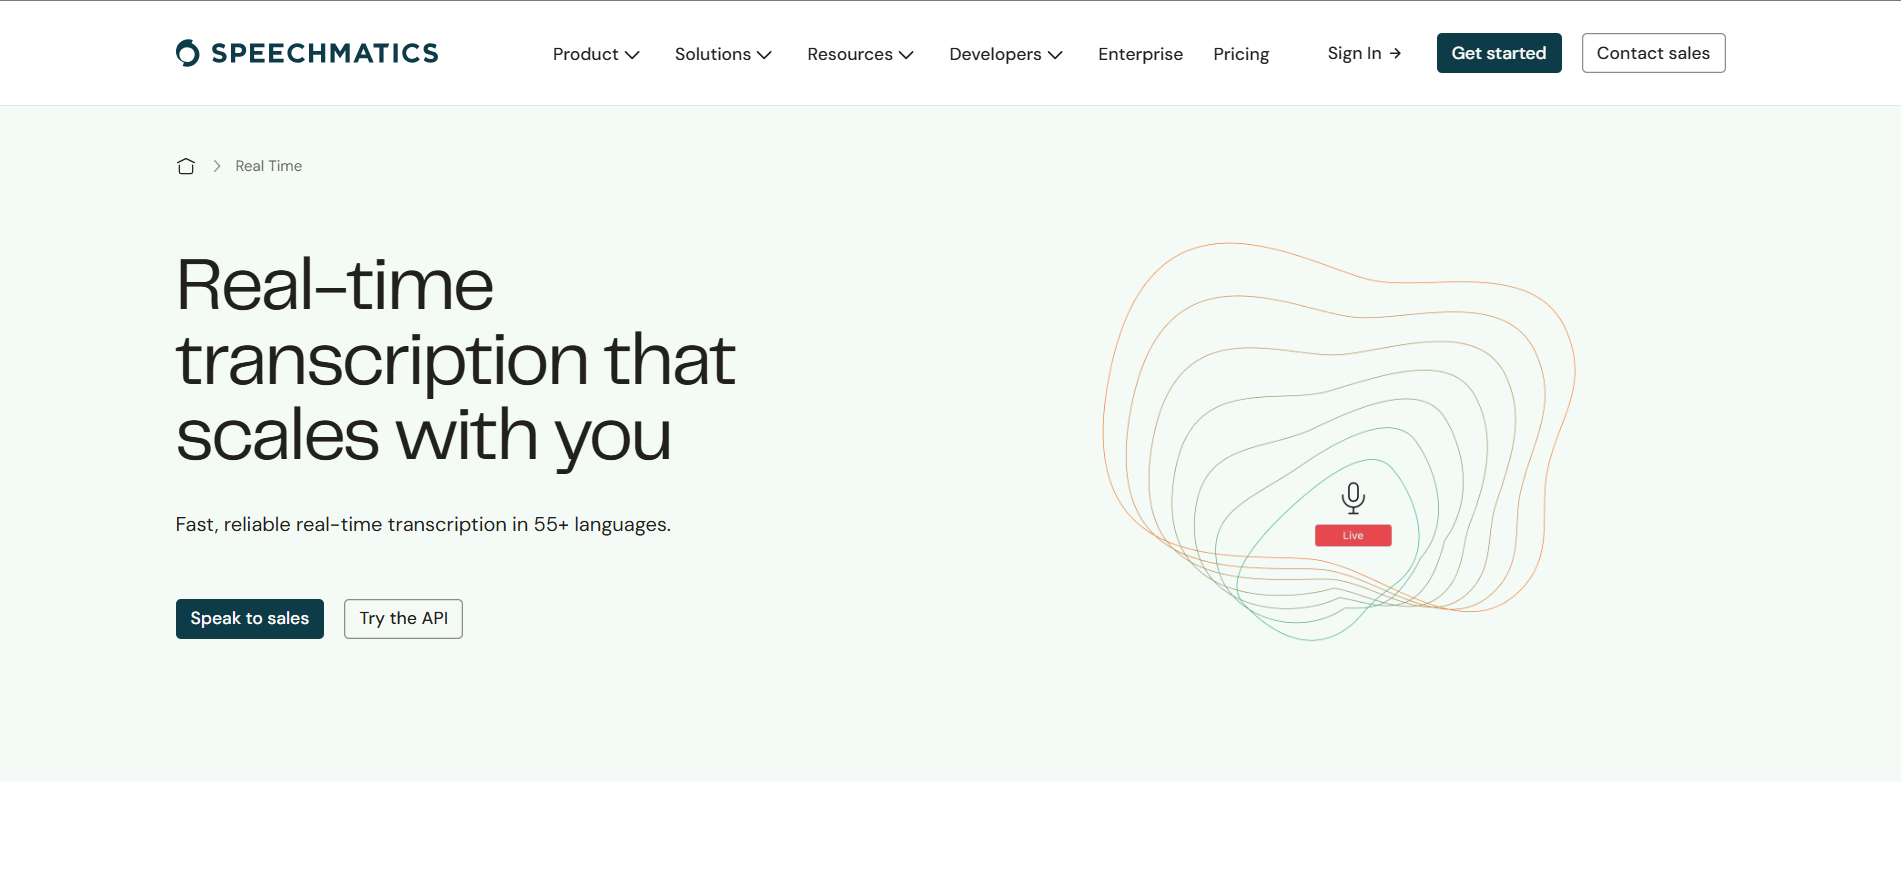
Task: Click the Try the API button
Action: [x=403, y=619]
